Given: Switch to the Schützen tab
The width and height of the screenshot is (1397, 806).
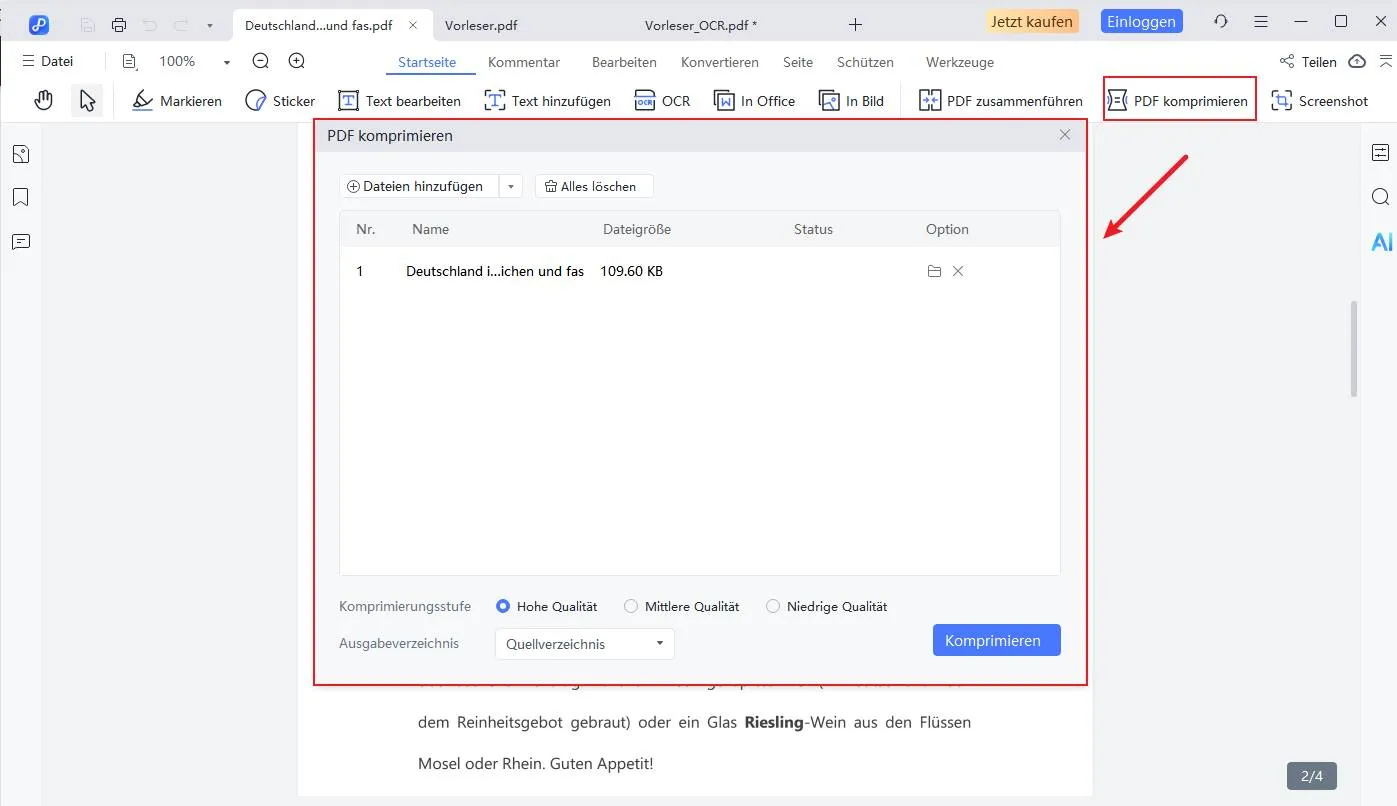Looking at the screenshot, I should click(x=865, y=62).
